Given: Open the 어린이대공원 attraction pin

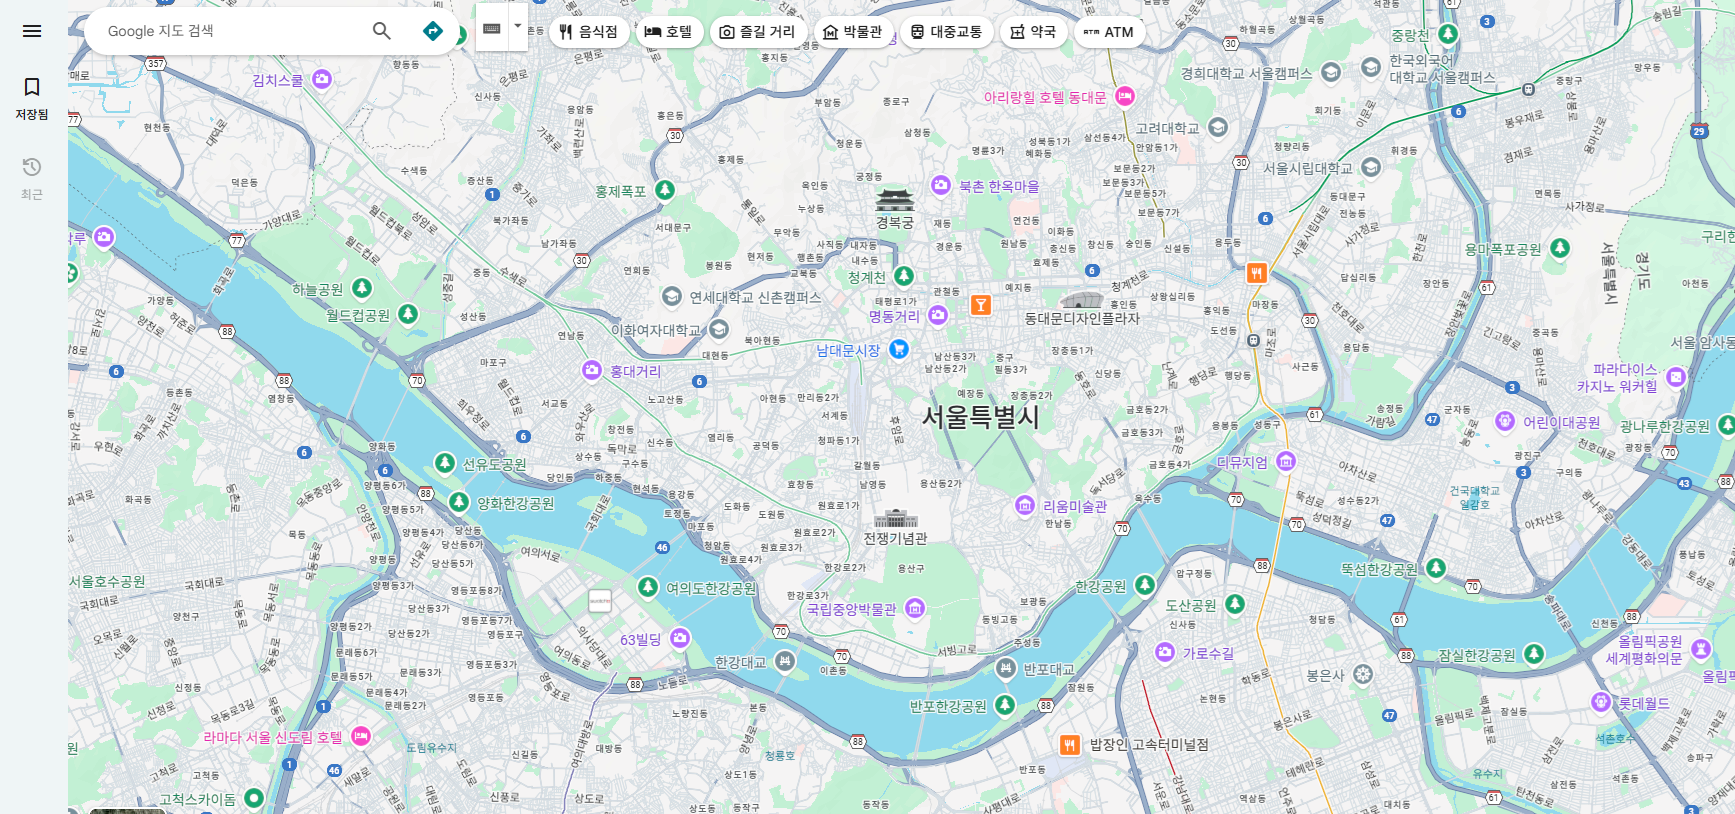Looking at the screenshot, I should click(x=1505, y=421).
